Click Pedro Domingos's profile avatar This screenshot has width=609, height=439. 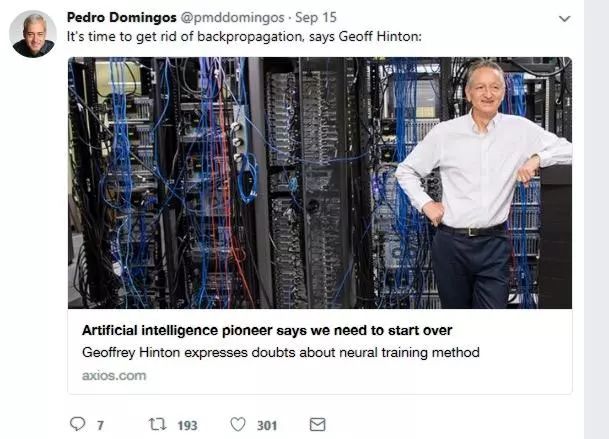coord(32,34)
